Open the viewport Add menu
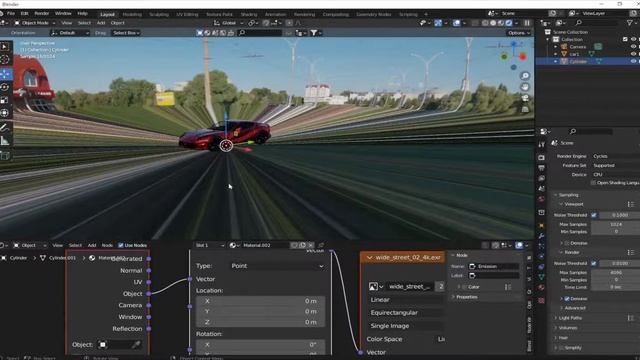 click(101, 23)
